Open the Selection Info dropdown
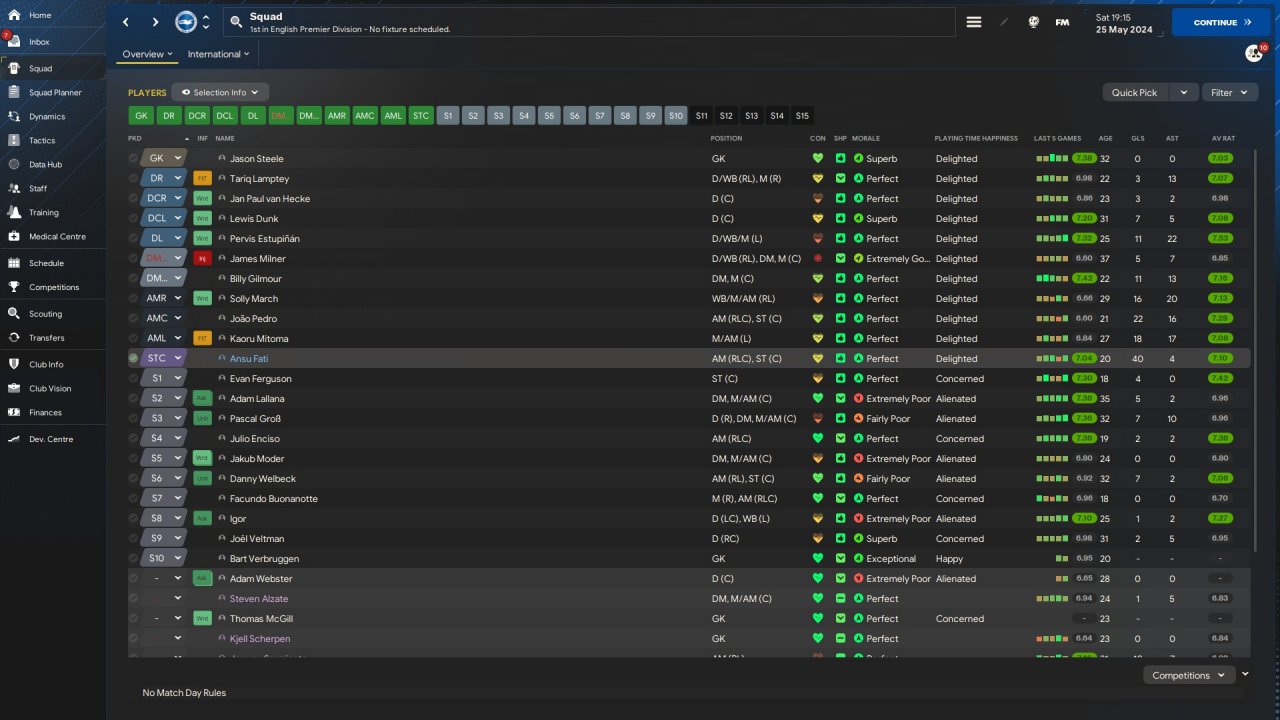This screenshot has height=720, width=1280. (x=220, y=92)
